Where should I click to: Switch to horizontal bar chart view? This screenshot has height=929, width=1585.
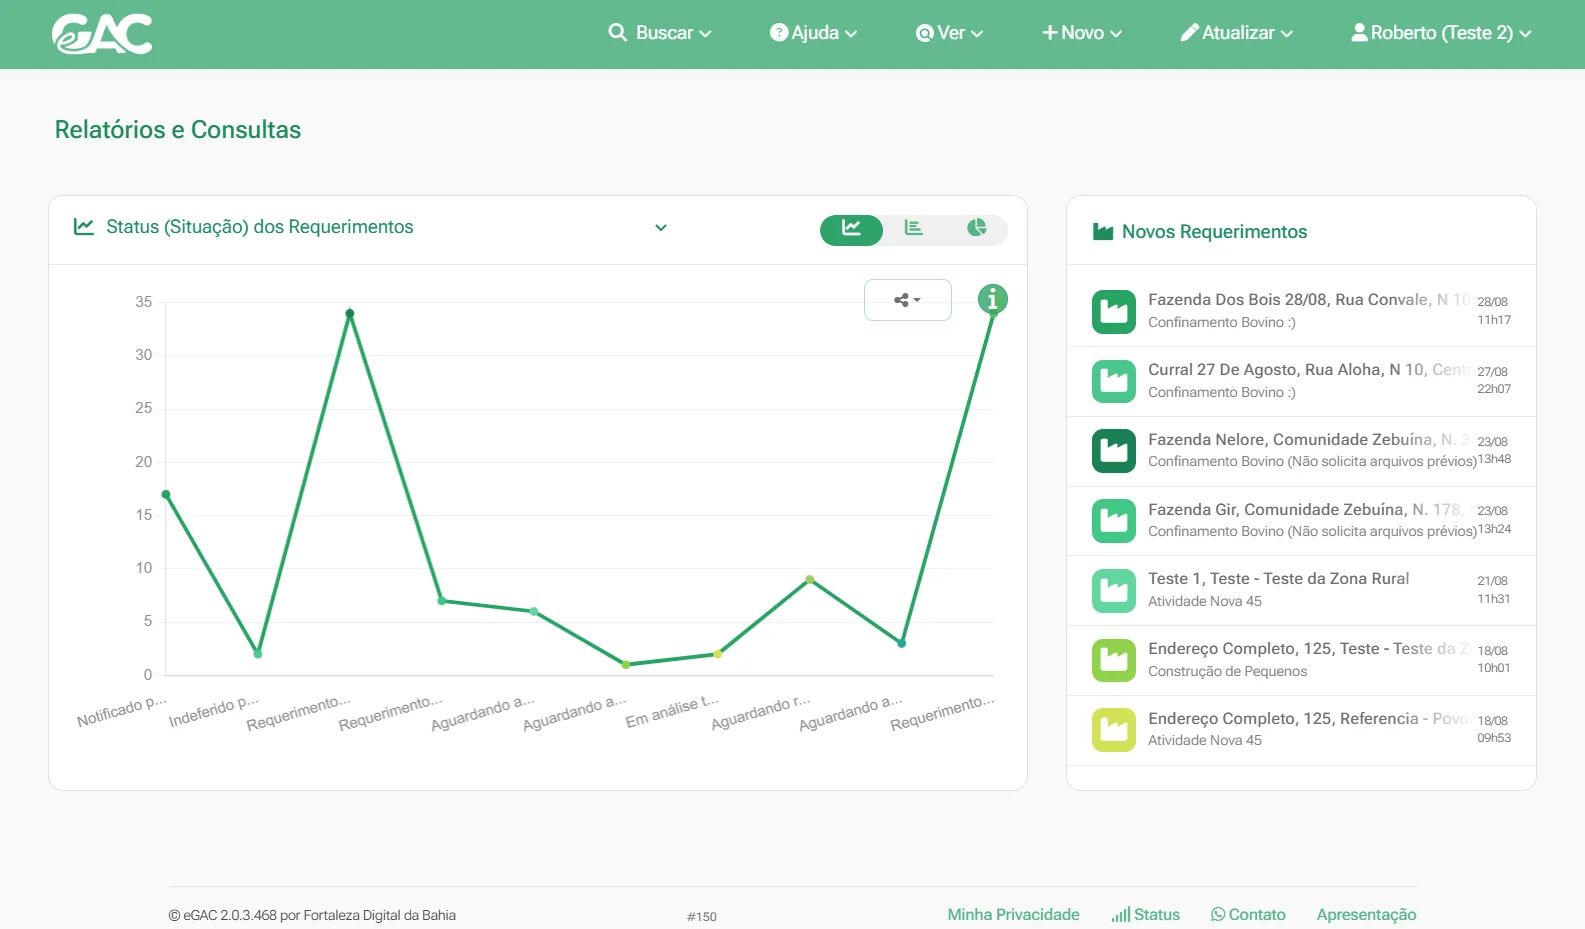pyautogui.click(x=914, y=229)
